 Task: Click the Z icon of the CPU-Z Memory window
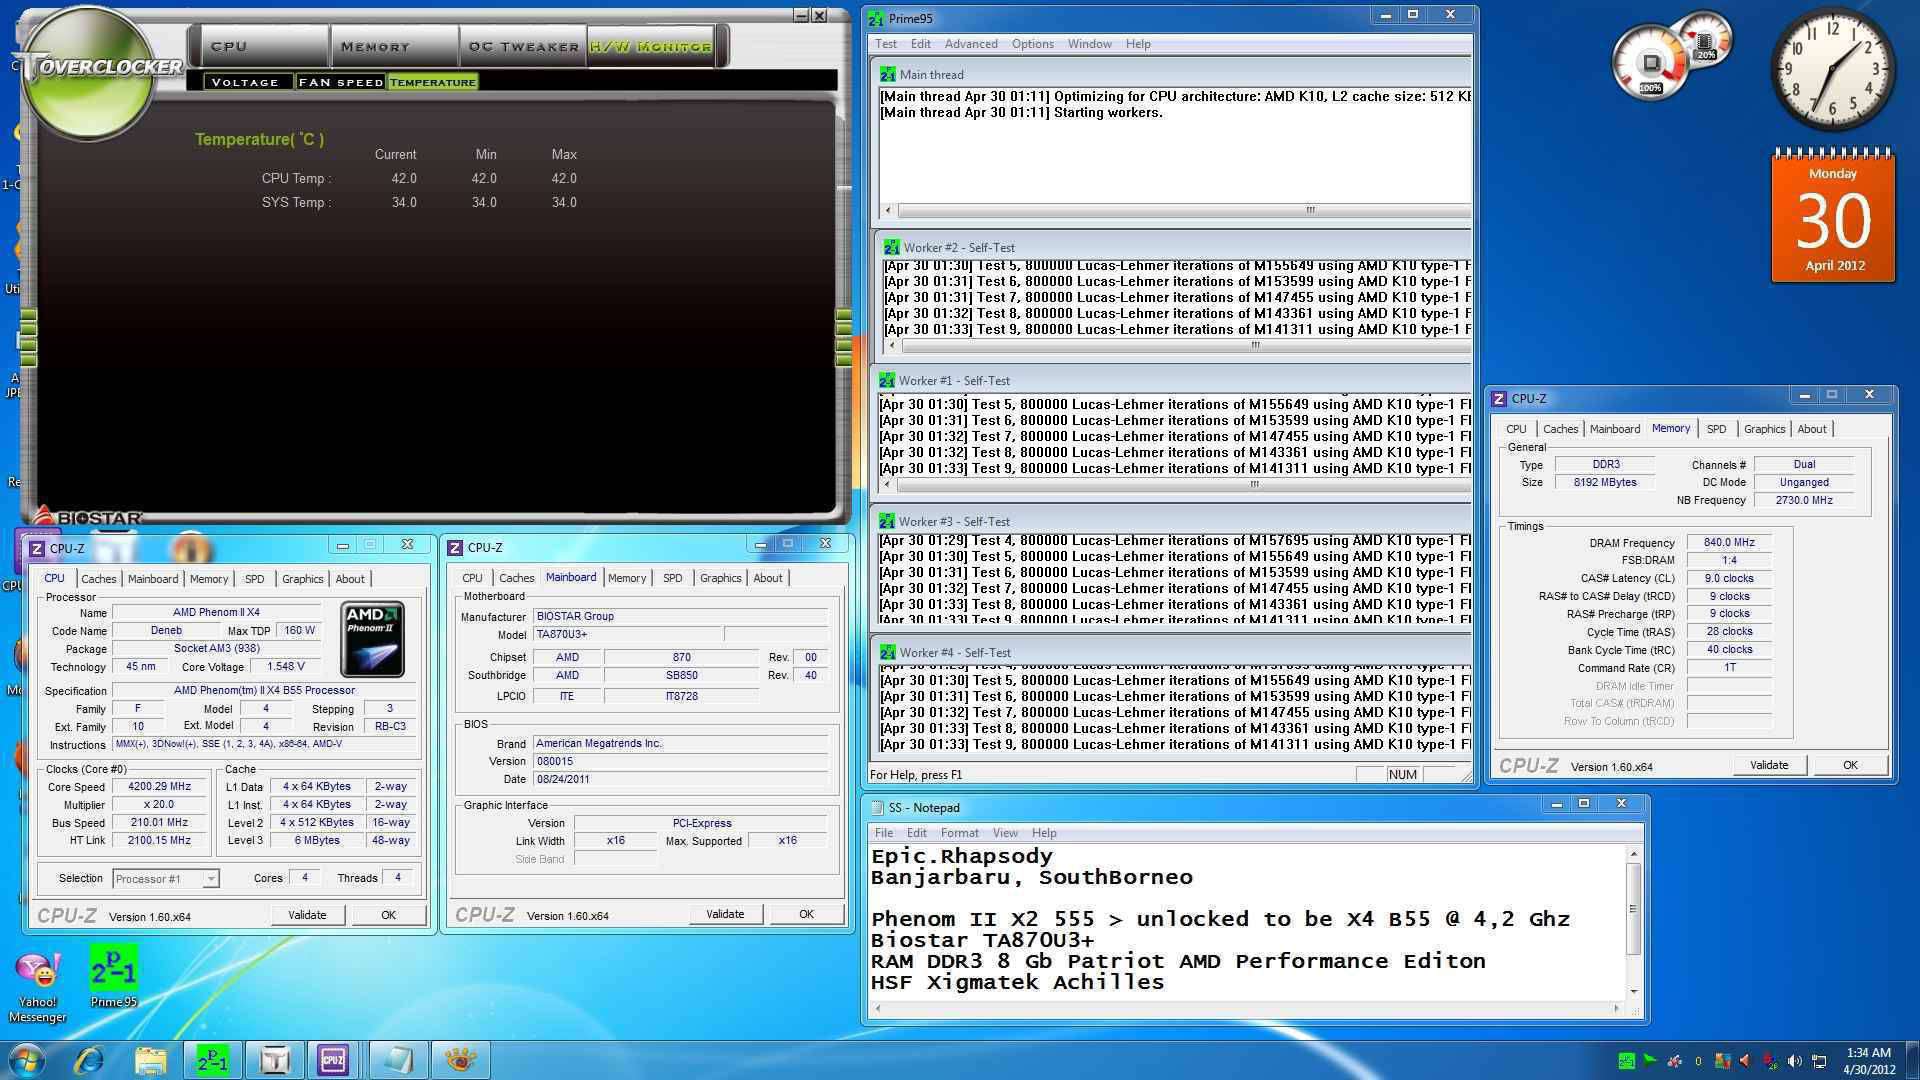coord(1499,398)
